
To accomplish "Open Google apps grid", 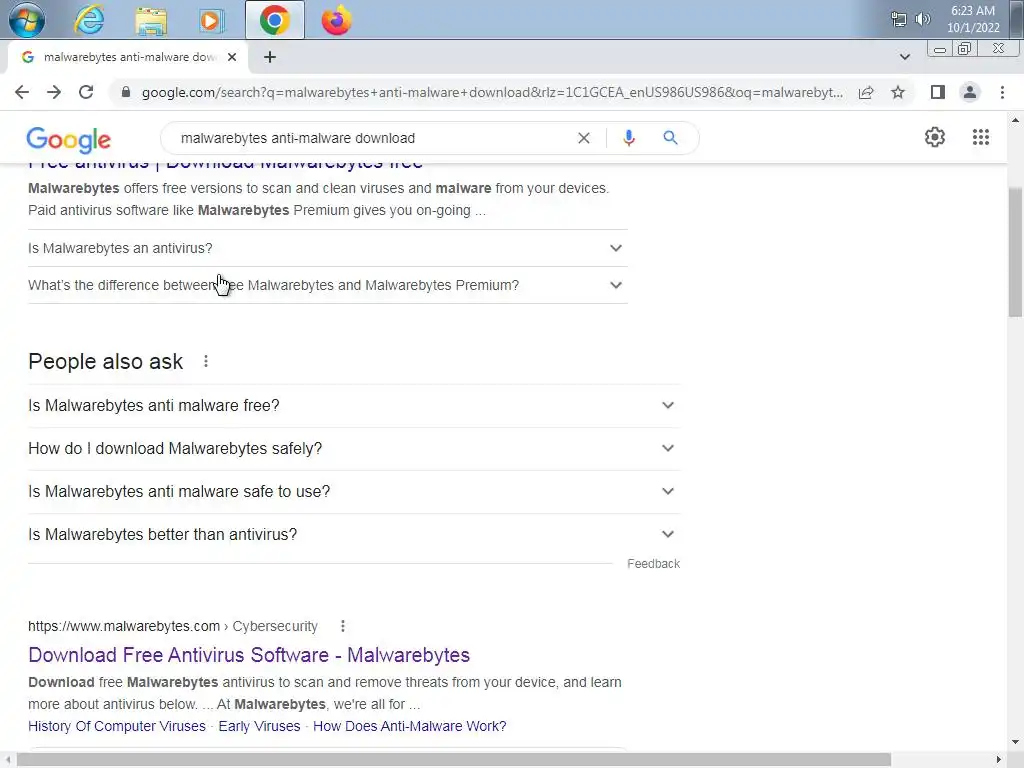I will click(980, 137).
